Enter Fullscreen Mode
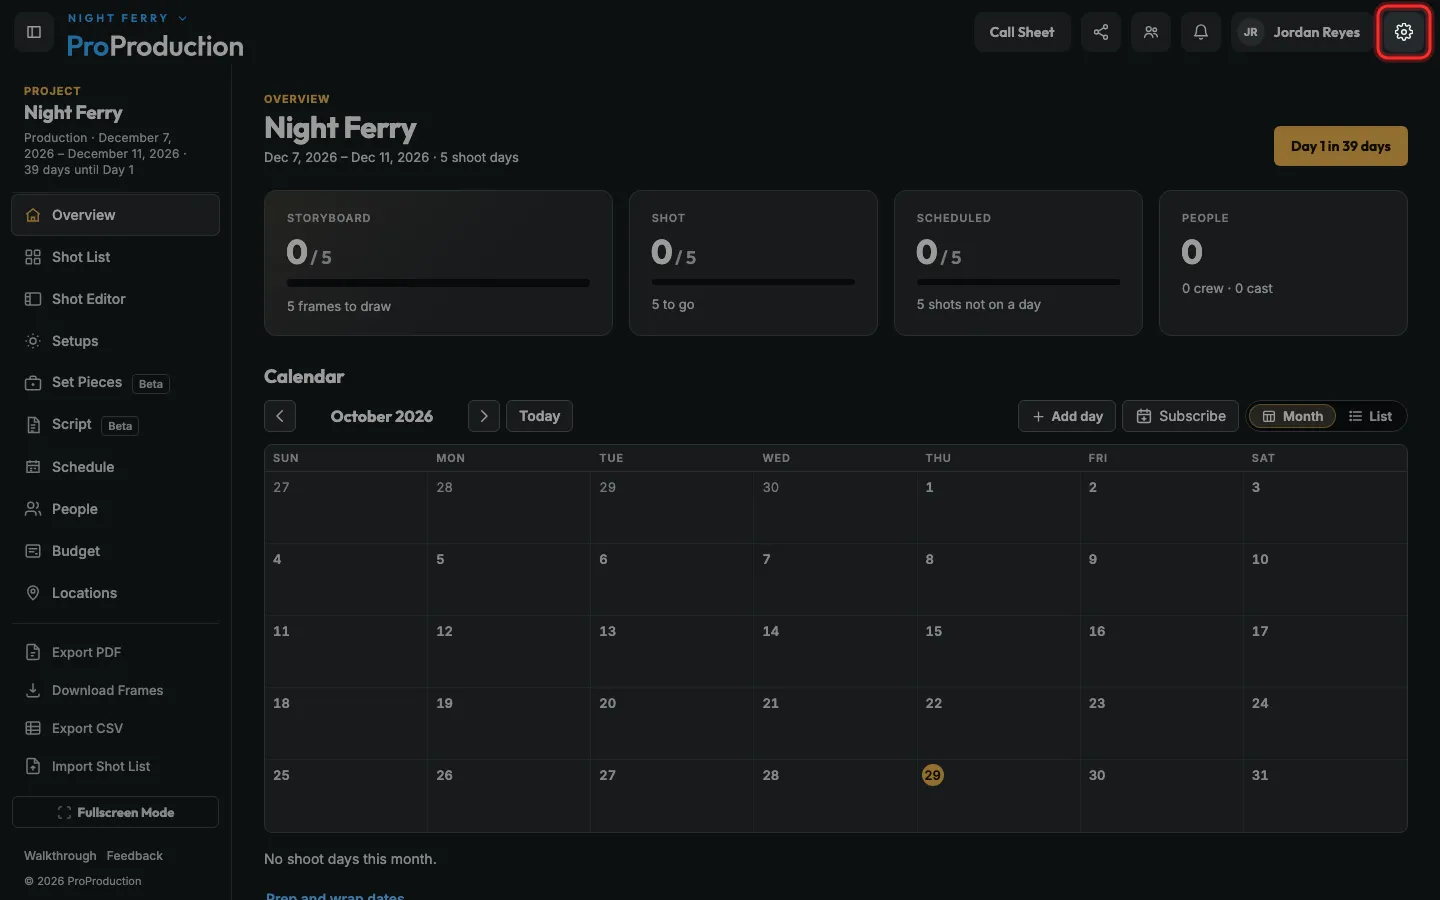The image size is (1440, 900). (x=115, y=812)
